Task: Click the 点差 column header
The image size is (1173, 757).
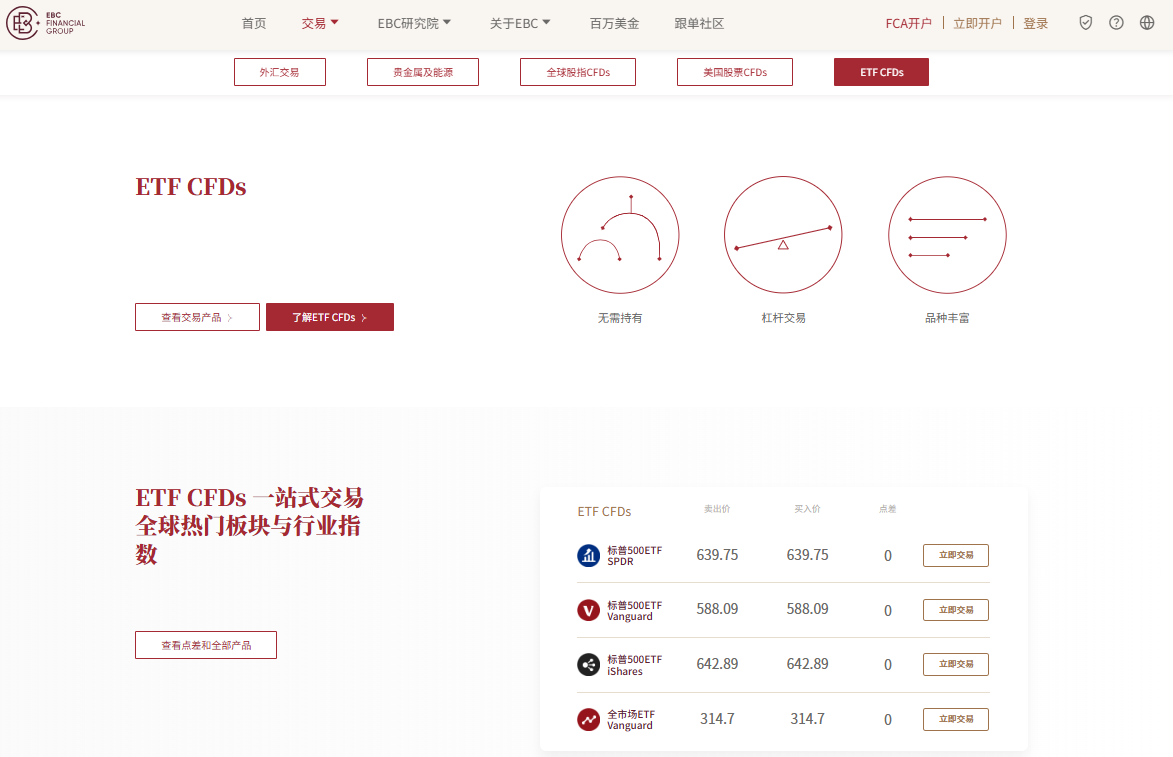Action: 887,509
